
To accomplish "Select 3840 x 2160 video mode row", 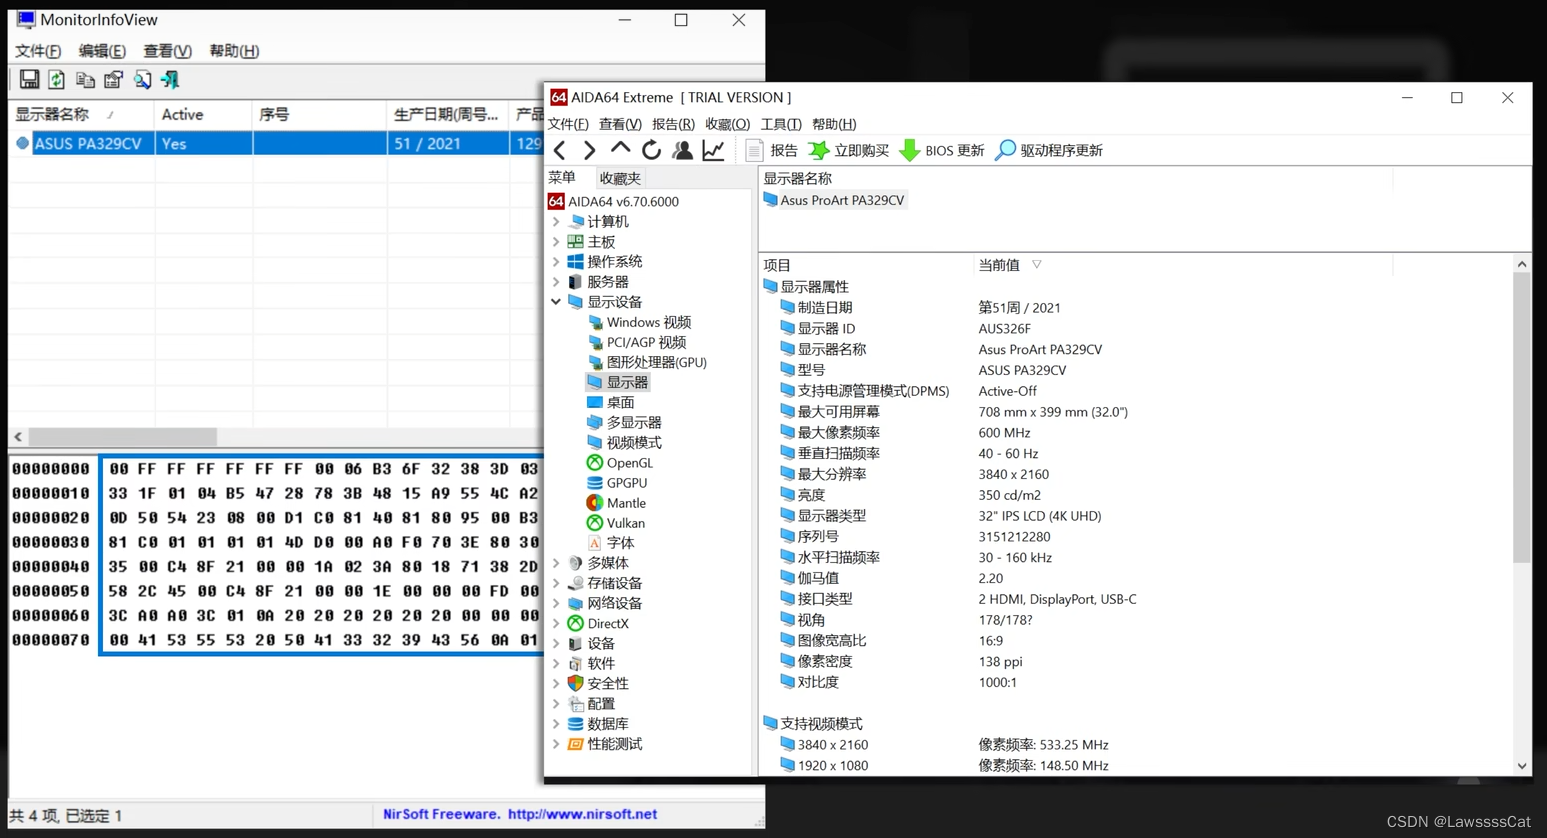I will click(x=1136, y=745).
